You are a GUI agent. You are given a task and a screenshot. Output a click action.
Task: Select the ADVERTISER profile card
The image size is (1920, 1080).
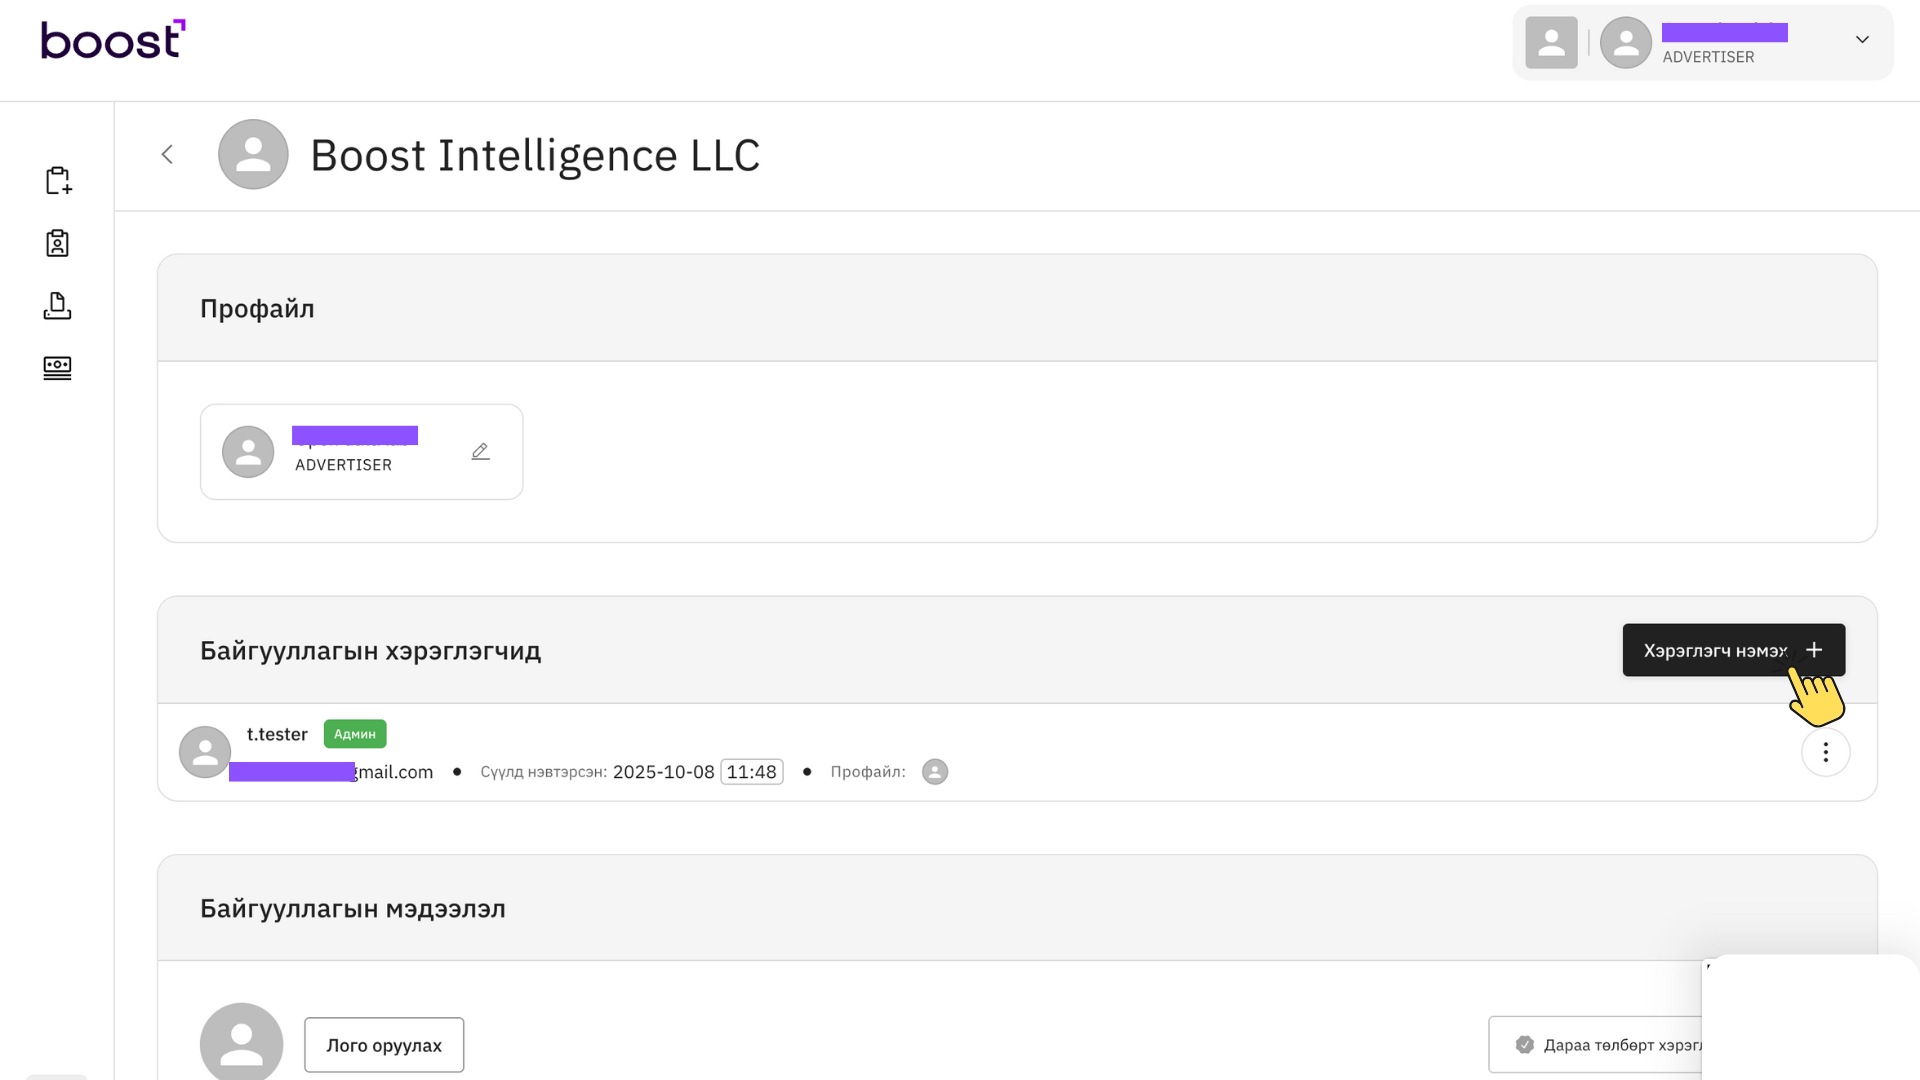[x=361, y=452]
